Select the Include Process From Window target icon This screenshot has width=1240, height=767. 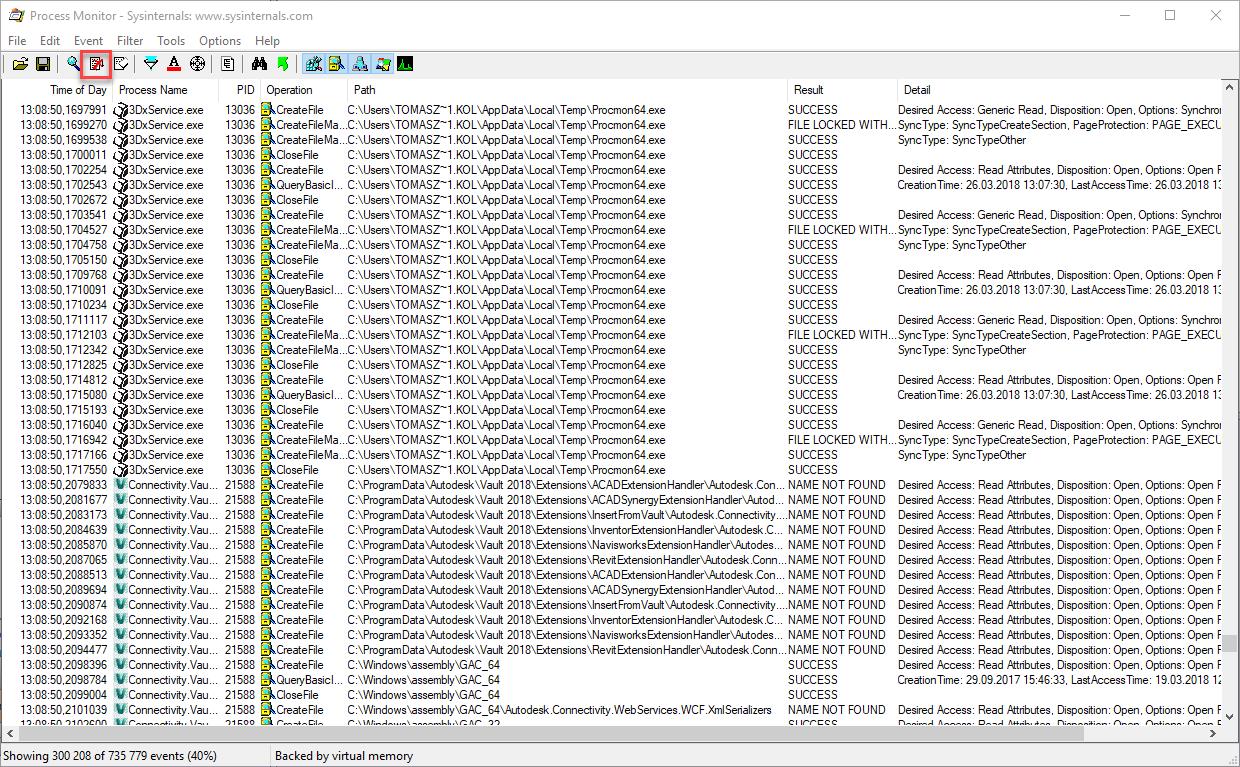[x=197, y=64]
